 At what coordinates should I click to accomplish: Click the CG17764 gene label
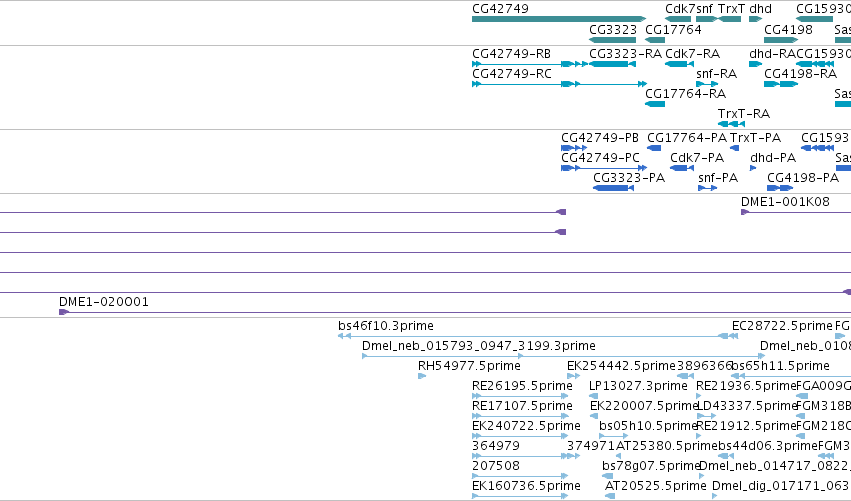pyautogui.click(x=673, y=30)
